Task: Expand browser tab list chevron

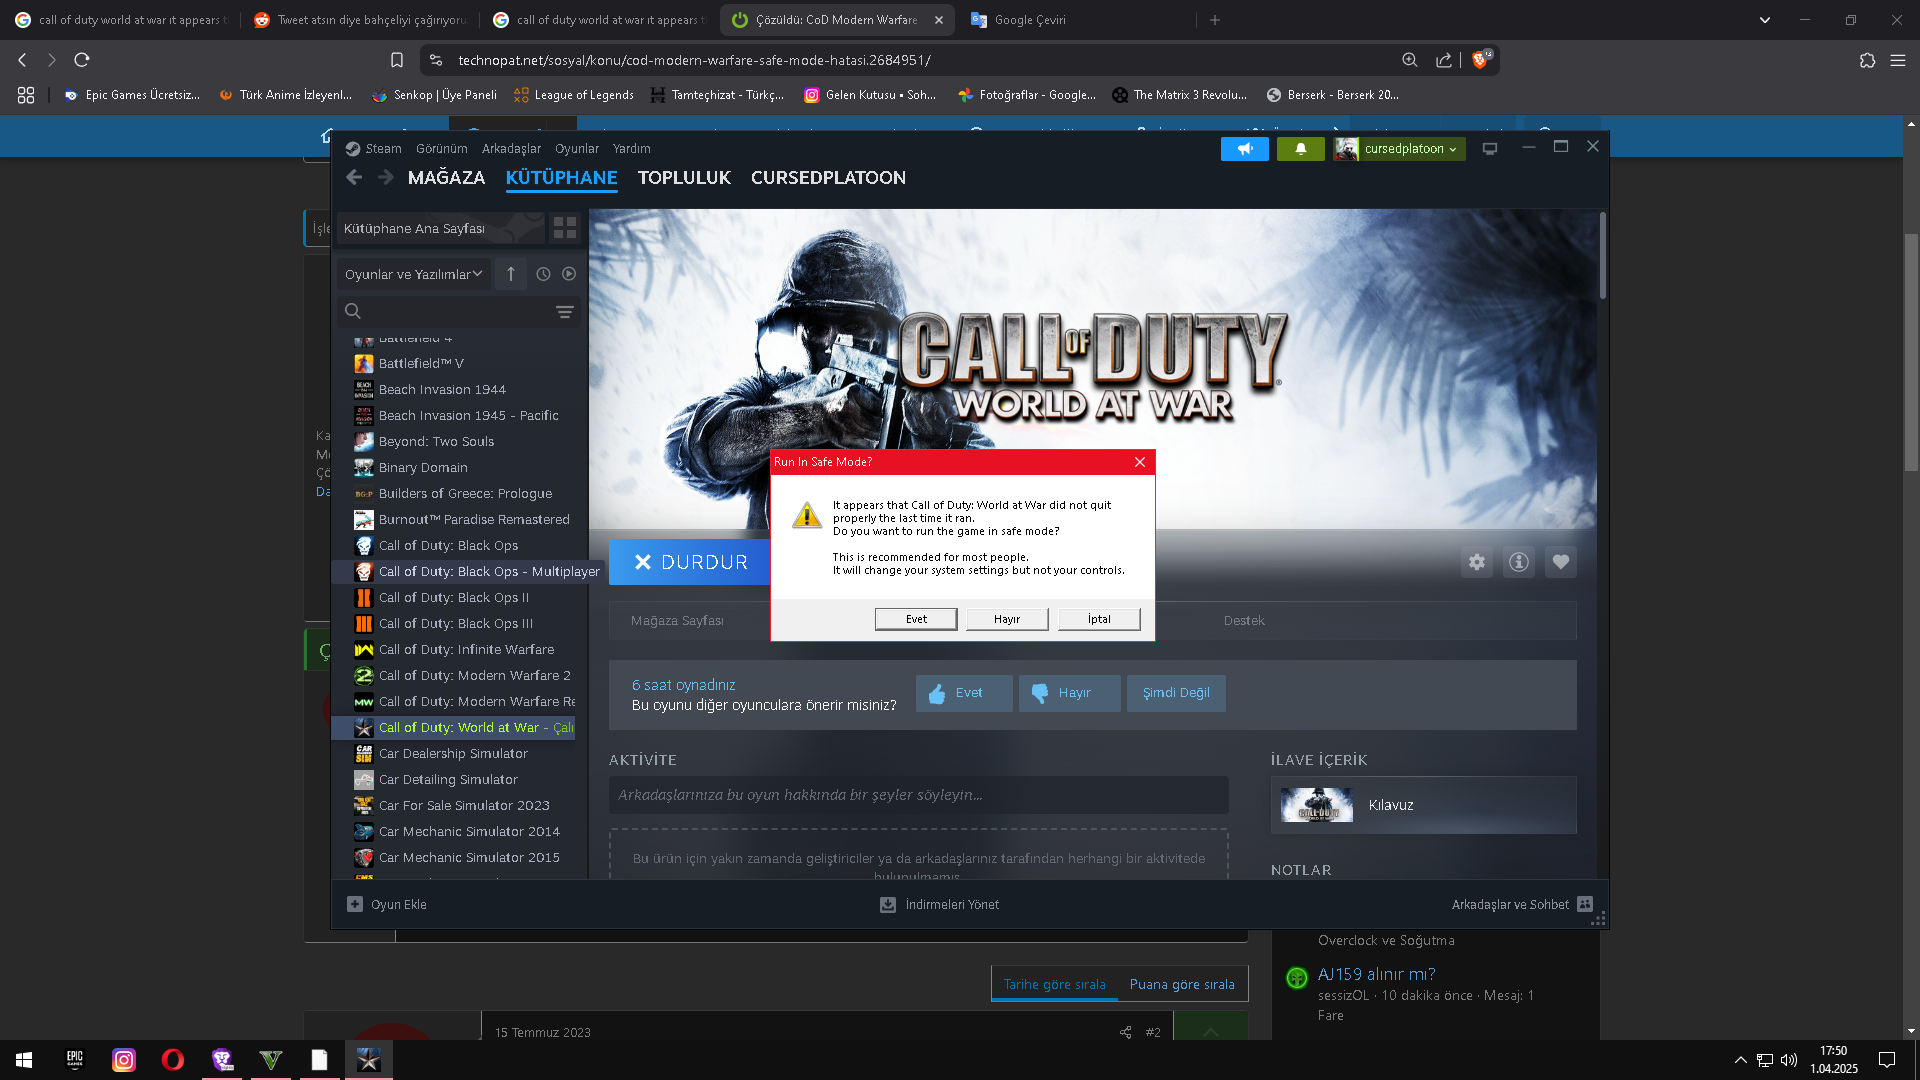Action: (1764, 20)
